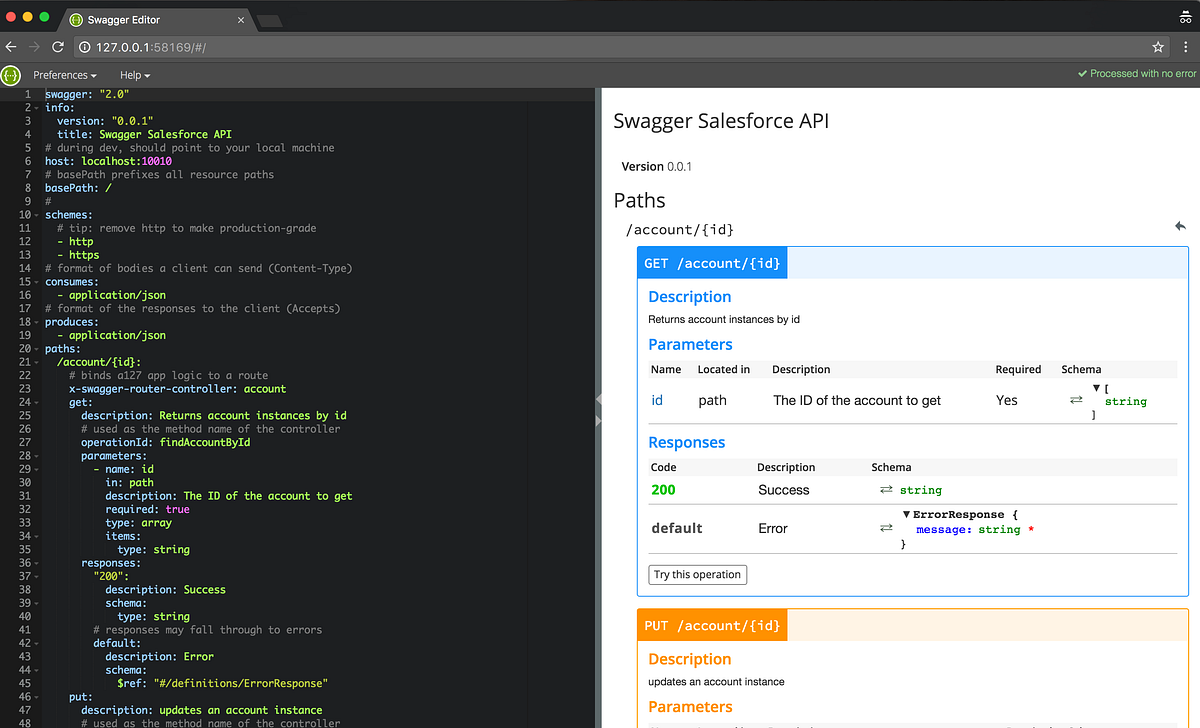Toggle the schema swap icon for the default Error response
1200x728 pixels.
886,528
